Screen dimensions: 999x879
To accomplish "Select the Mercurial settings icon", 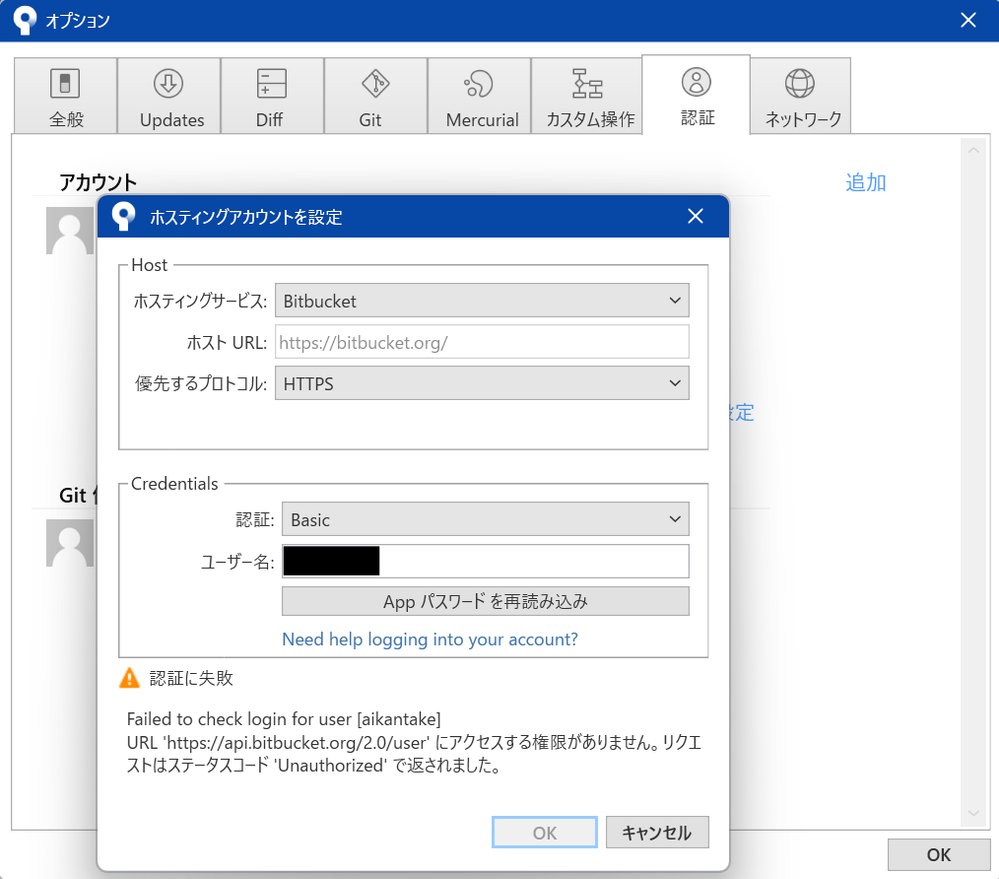I will [479, 95].
